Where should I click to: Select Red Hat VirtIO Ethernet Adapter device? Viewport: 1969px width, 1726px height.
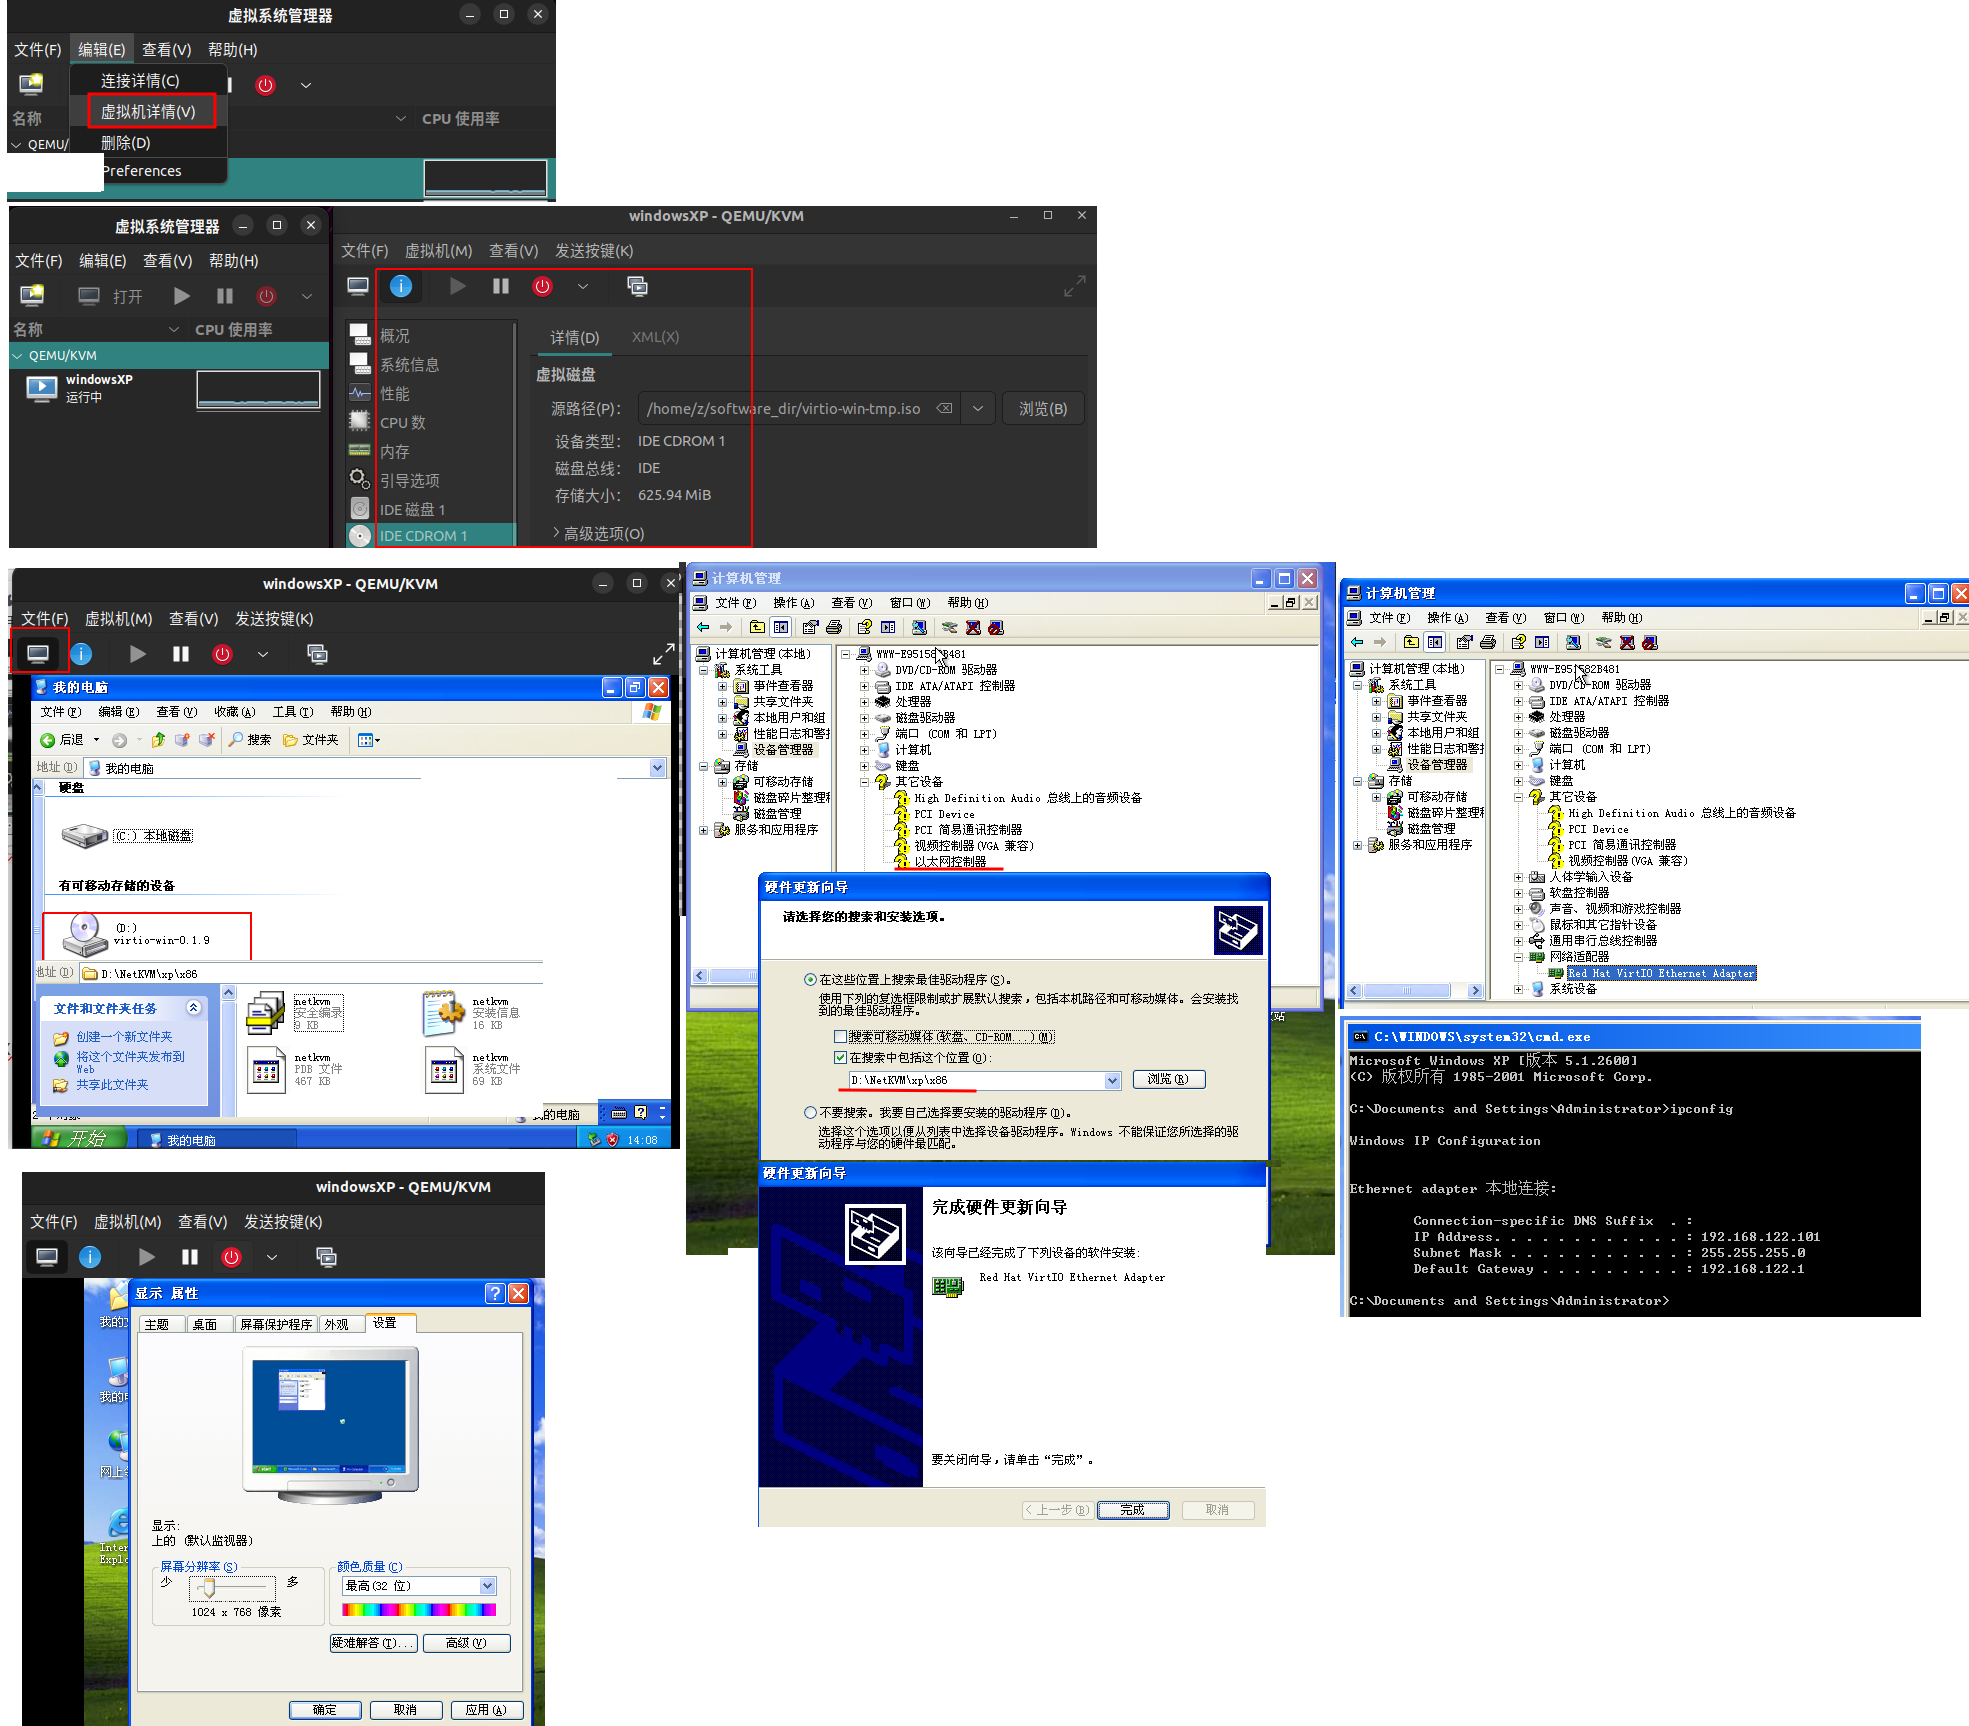click(x=1660, y=973)
